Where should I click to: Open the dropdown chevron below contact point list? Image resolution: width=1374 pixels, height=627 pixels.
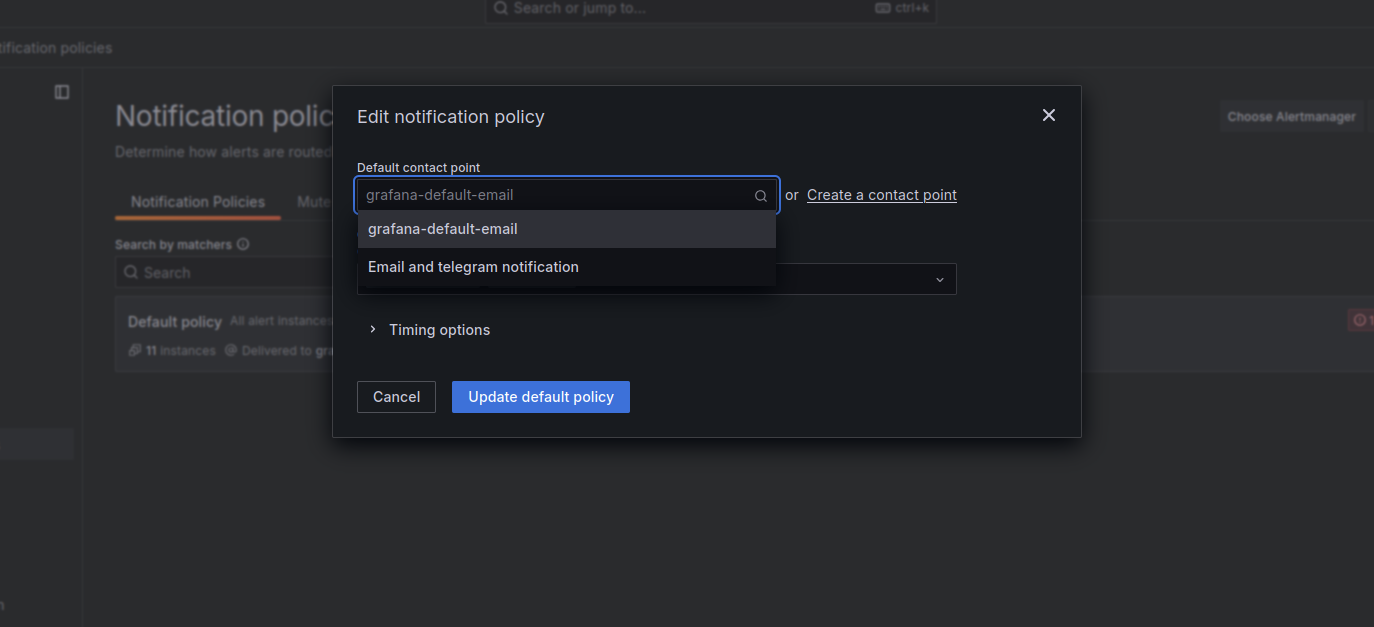click(x=940, y=280)
